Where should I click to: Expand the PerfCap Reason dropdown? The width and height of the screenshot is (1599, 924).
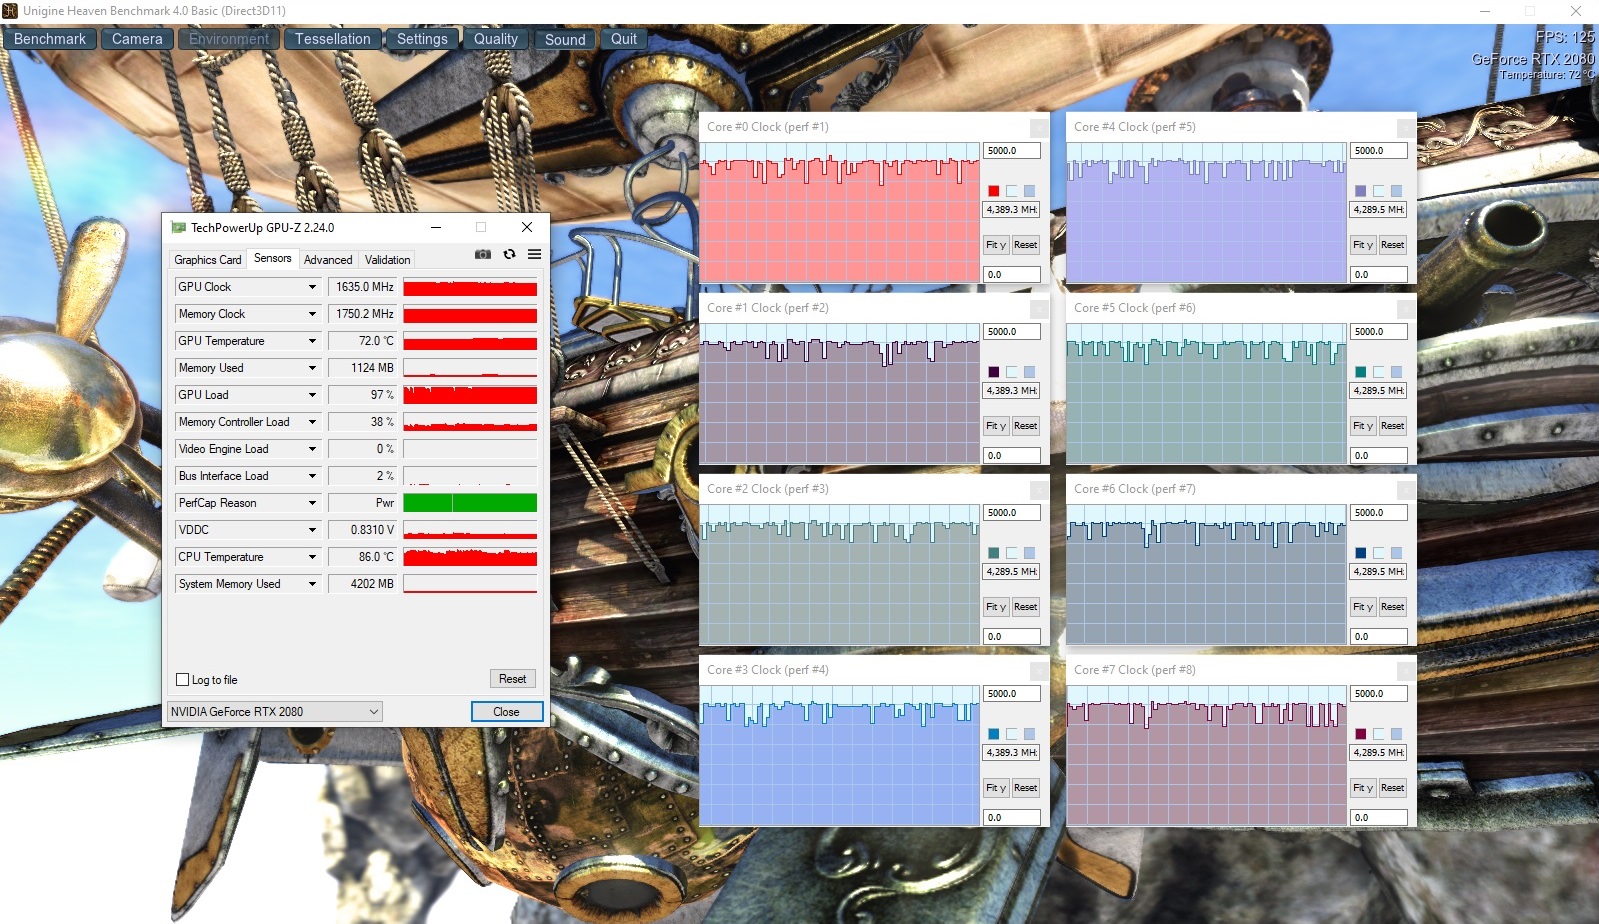[312, 503]
